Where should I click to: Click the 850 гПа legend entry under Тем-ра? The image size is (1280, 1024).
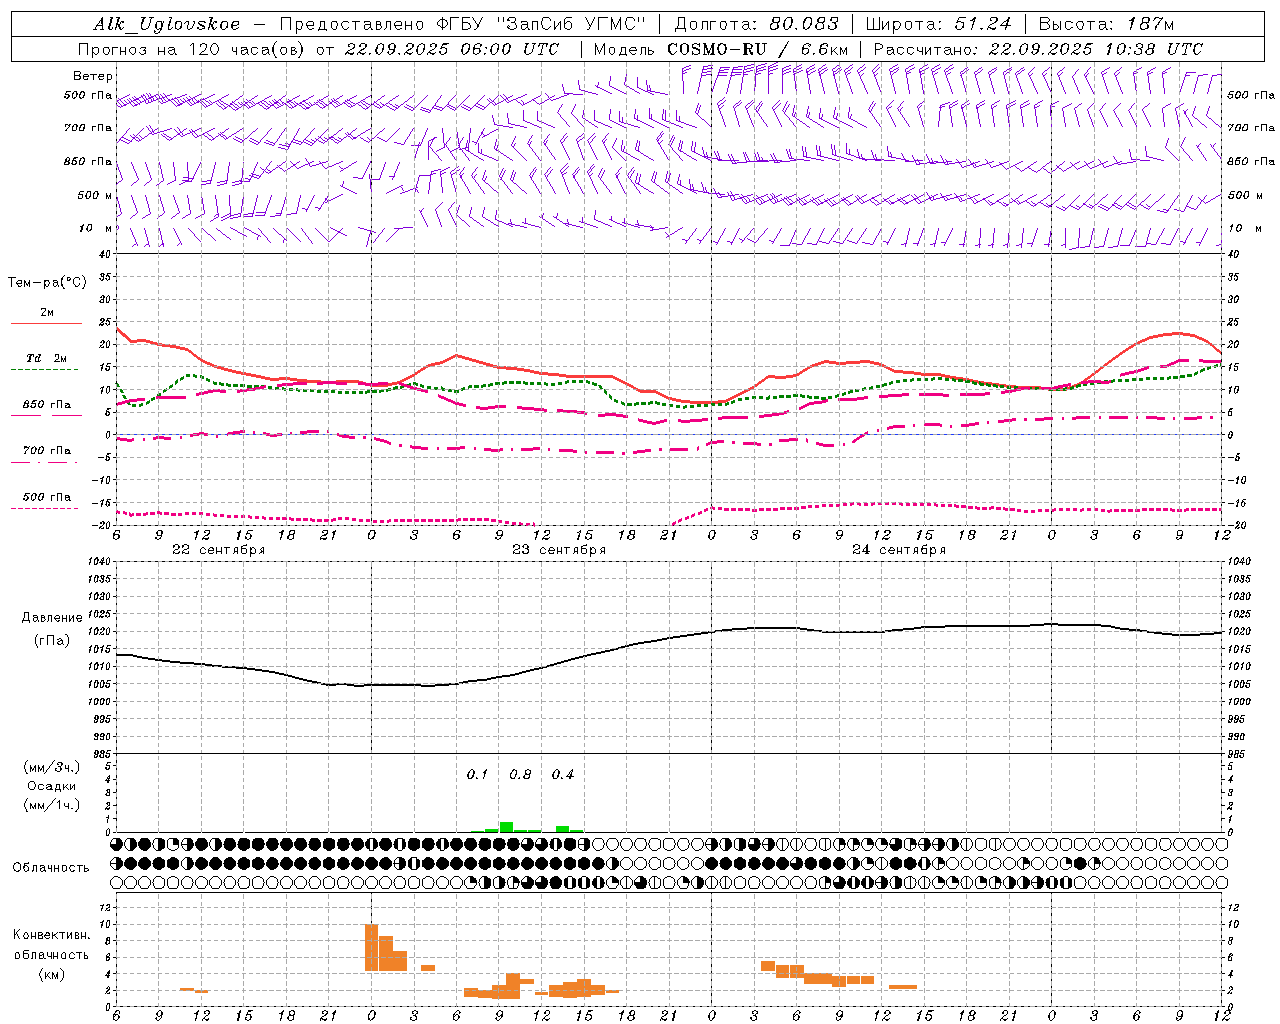46,405
